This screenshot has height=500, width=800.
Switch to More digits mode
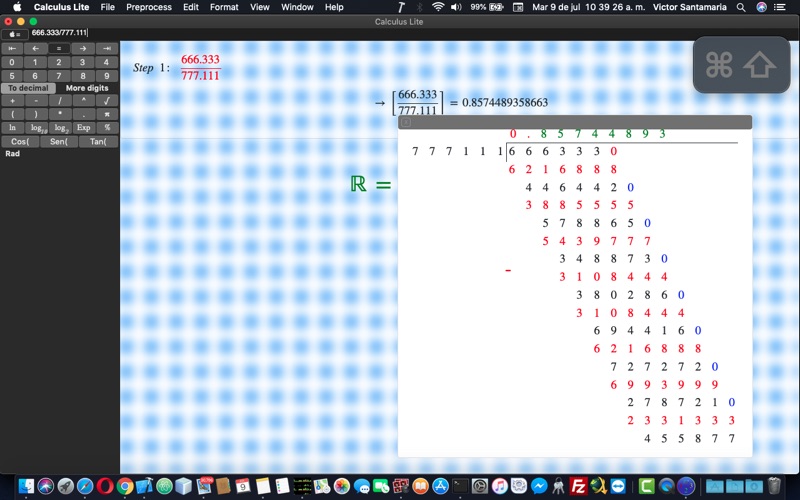87,88
